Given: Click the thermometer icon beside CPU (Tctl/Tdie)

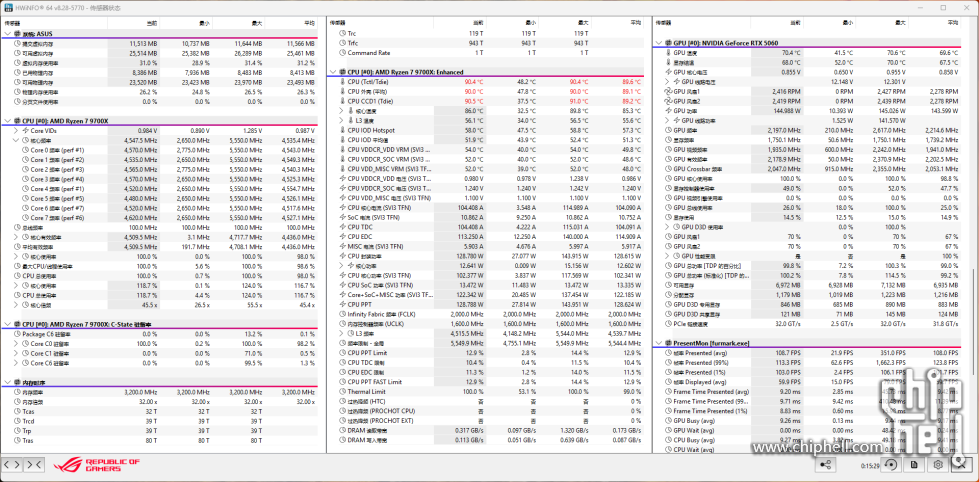Looking at the screenshot, I should tap(342, 82).
